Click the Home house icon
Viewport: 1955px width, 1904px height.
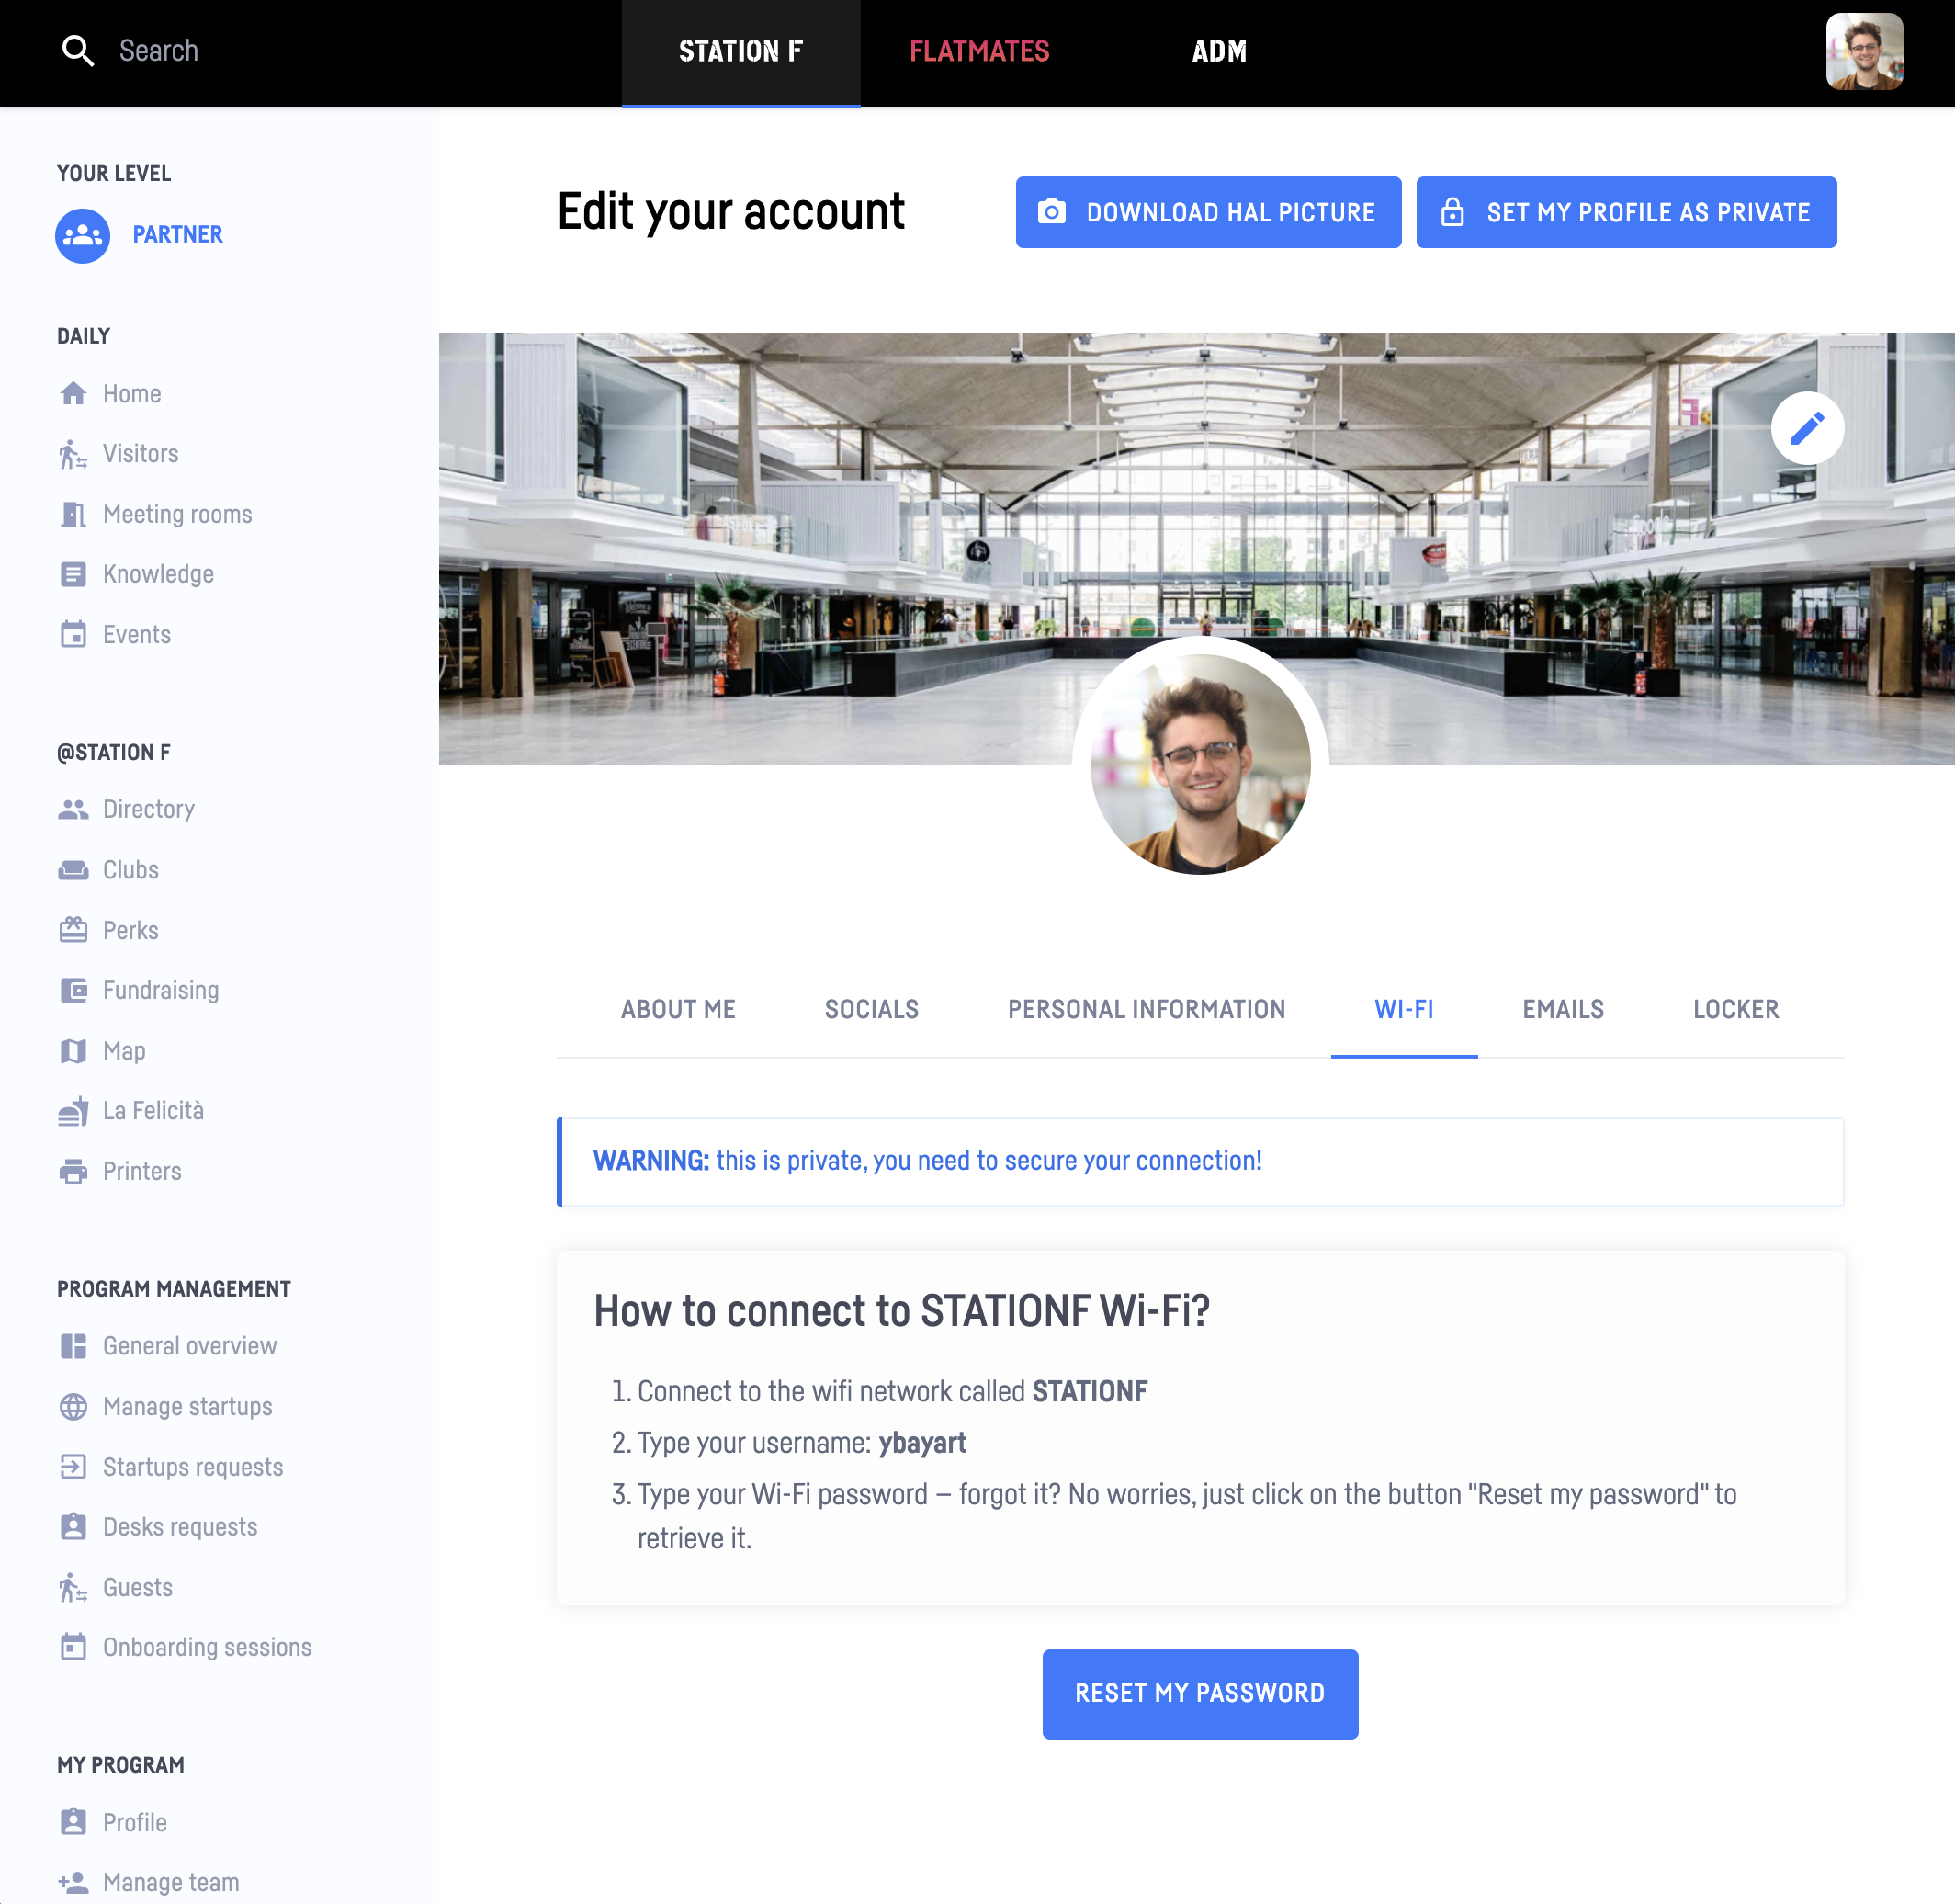[73, 394]
